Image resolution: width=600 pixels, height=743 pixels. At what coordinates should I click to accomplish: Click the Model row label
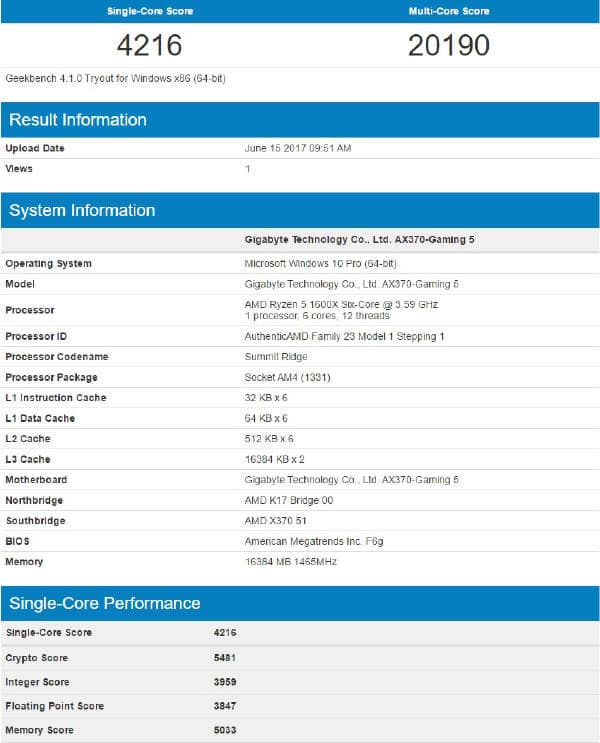coord(20,284)
